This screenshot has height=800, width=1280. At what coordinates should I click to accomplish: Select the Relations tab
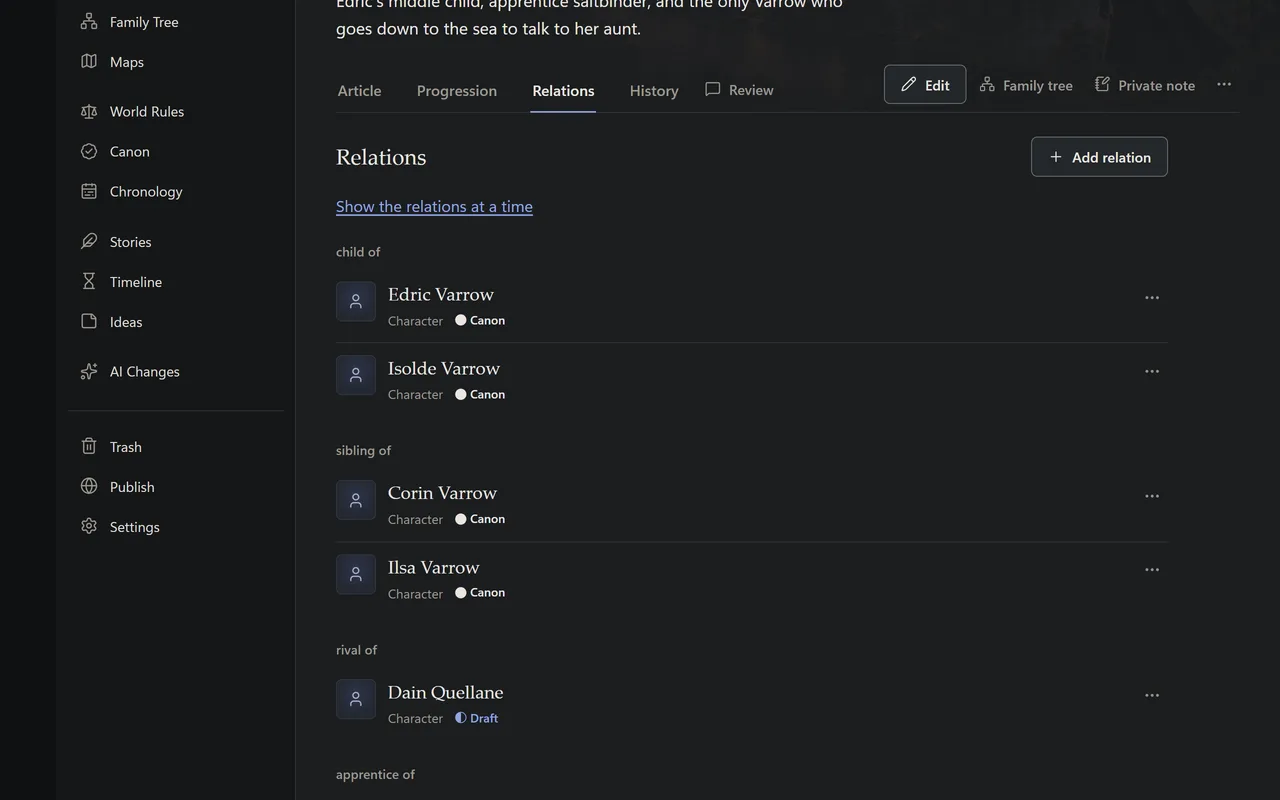(563, 90)
